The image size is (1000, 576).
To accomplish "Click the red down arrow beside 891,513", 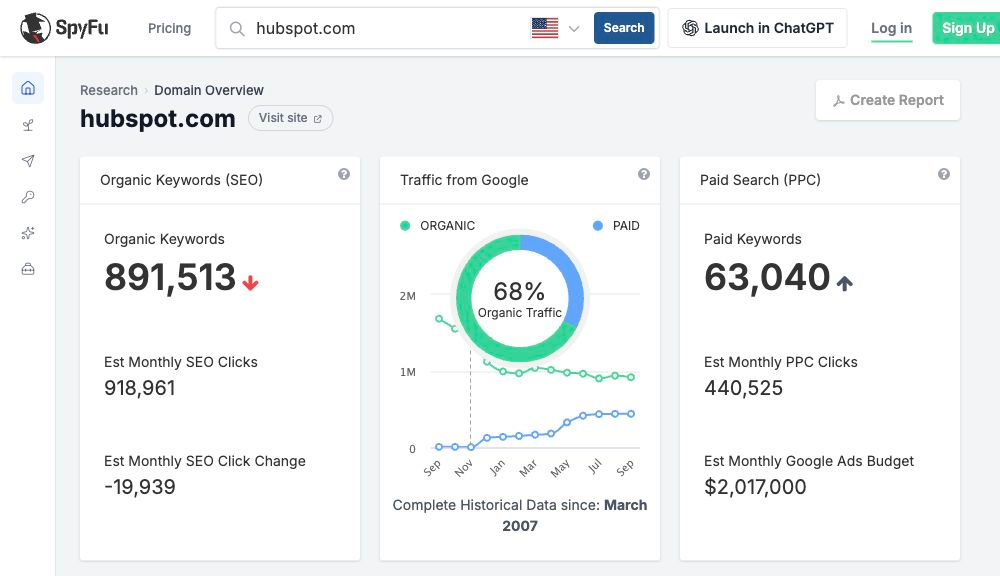I will (x=250, y=283).
